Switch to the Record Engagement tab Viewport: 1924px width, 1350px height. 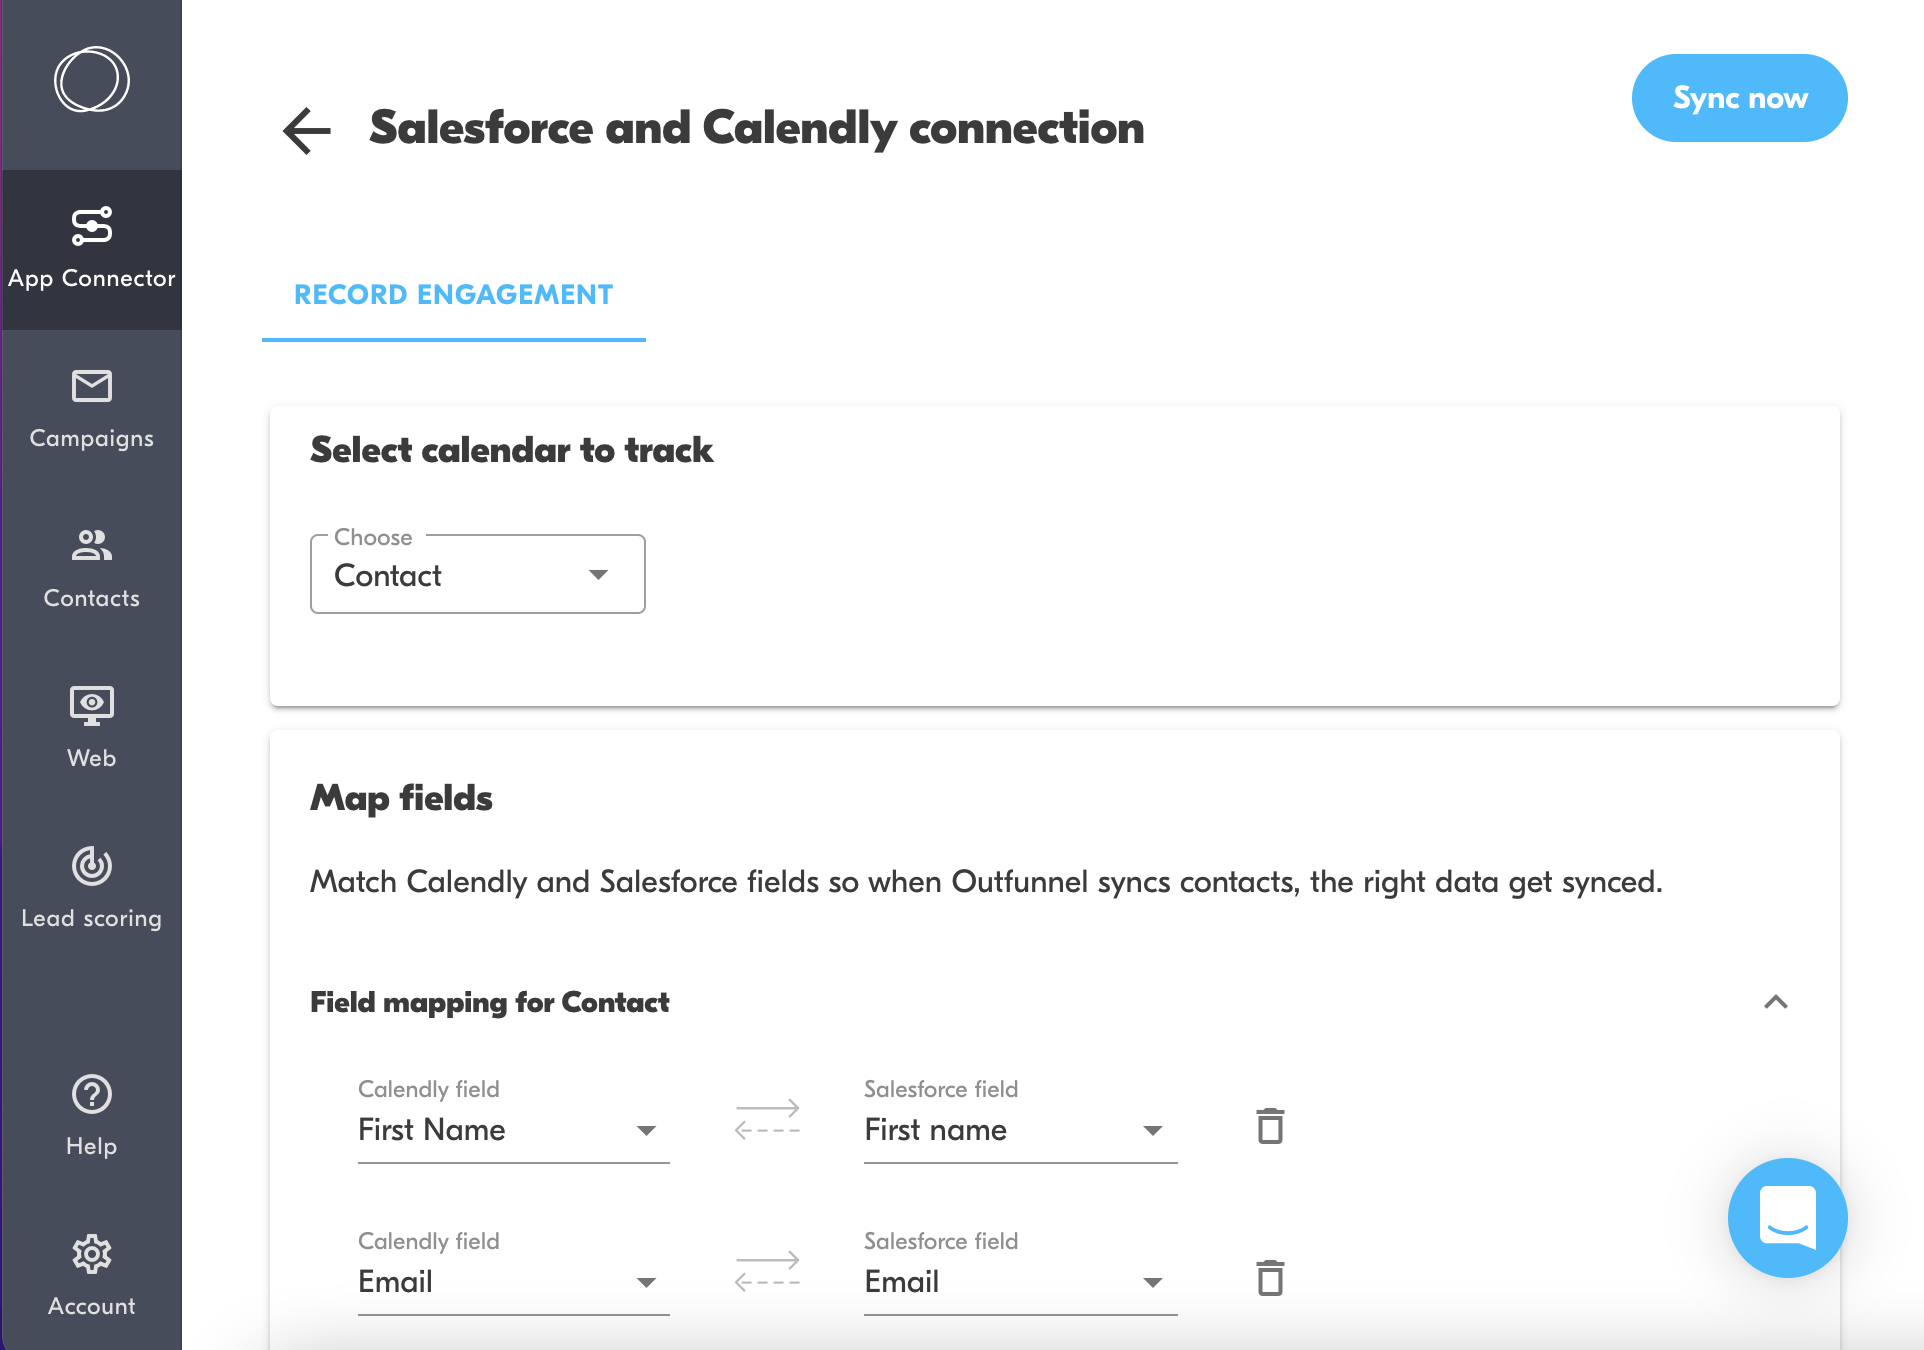(x=453, y=294)
